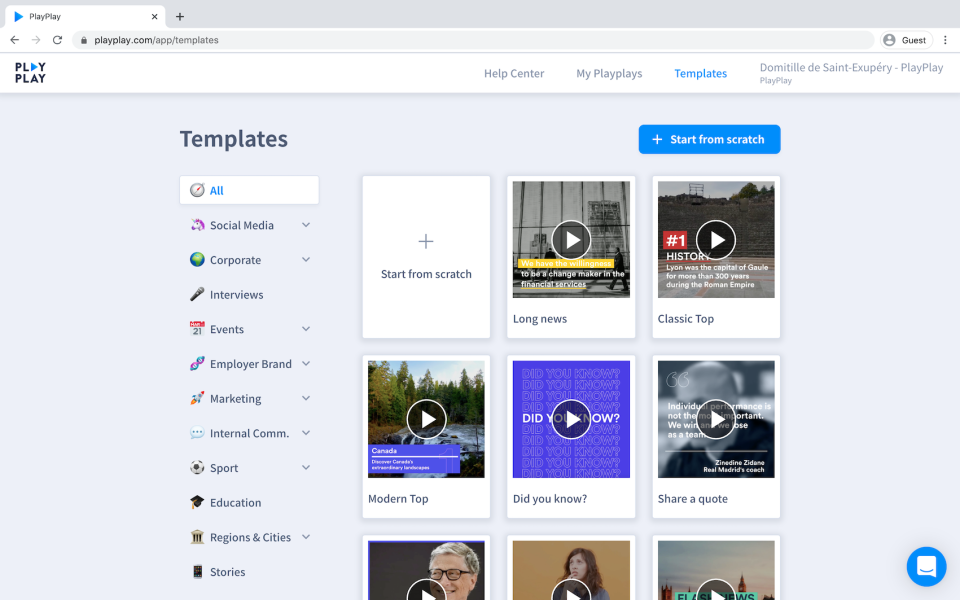The width and height of the screenshot is (960, 600).
Task: Play the Modern Top template preview
Action: [426, 419]
